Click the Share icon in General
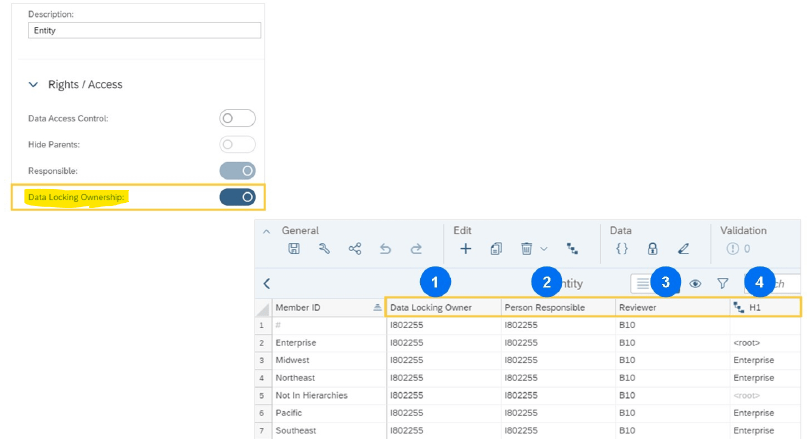 (355, 249)
